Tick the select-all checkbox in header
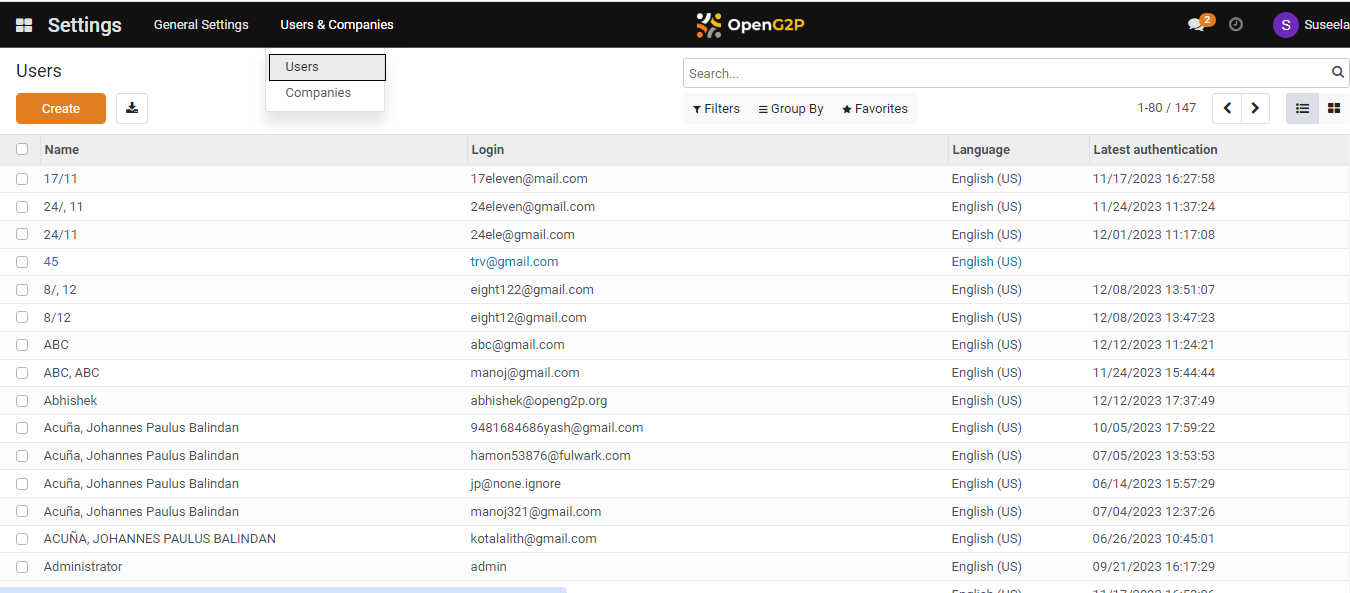1350x593 pixels. pos(22,149)
